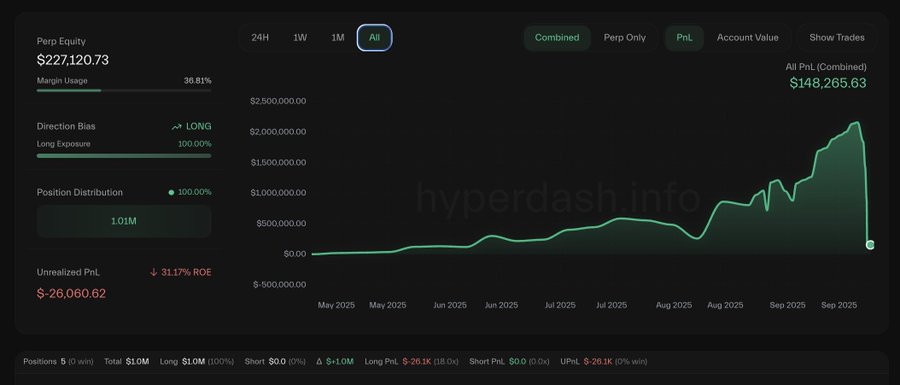This screenshot has width=900, height=385.
Task: Click the green Position Distribution dot
Action: [x=171, y=192]
